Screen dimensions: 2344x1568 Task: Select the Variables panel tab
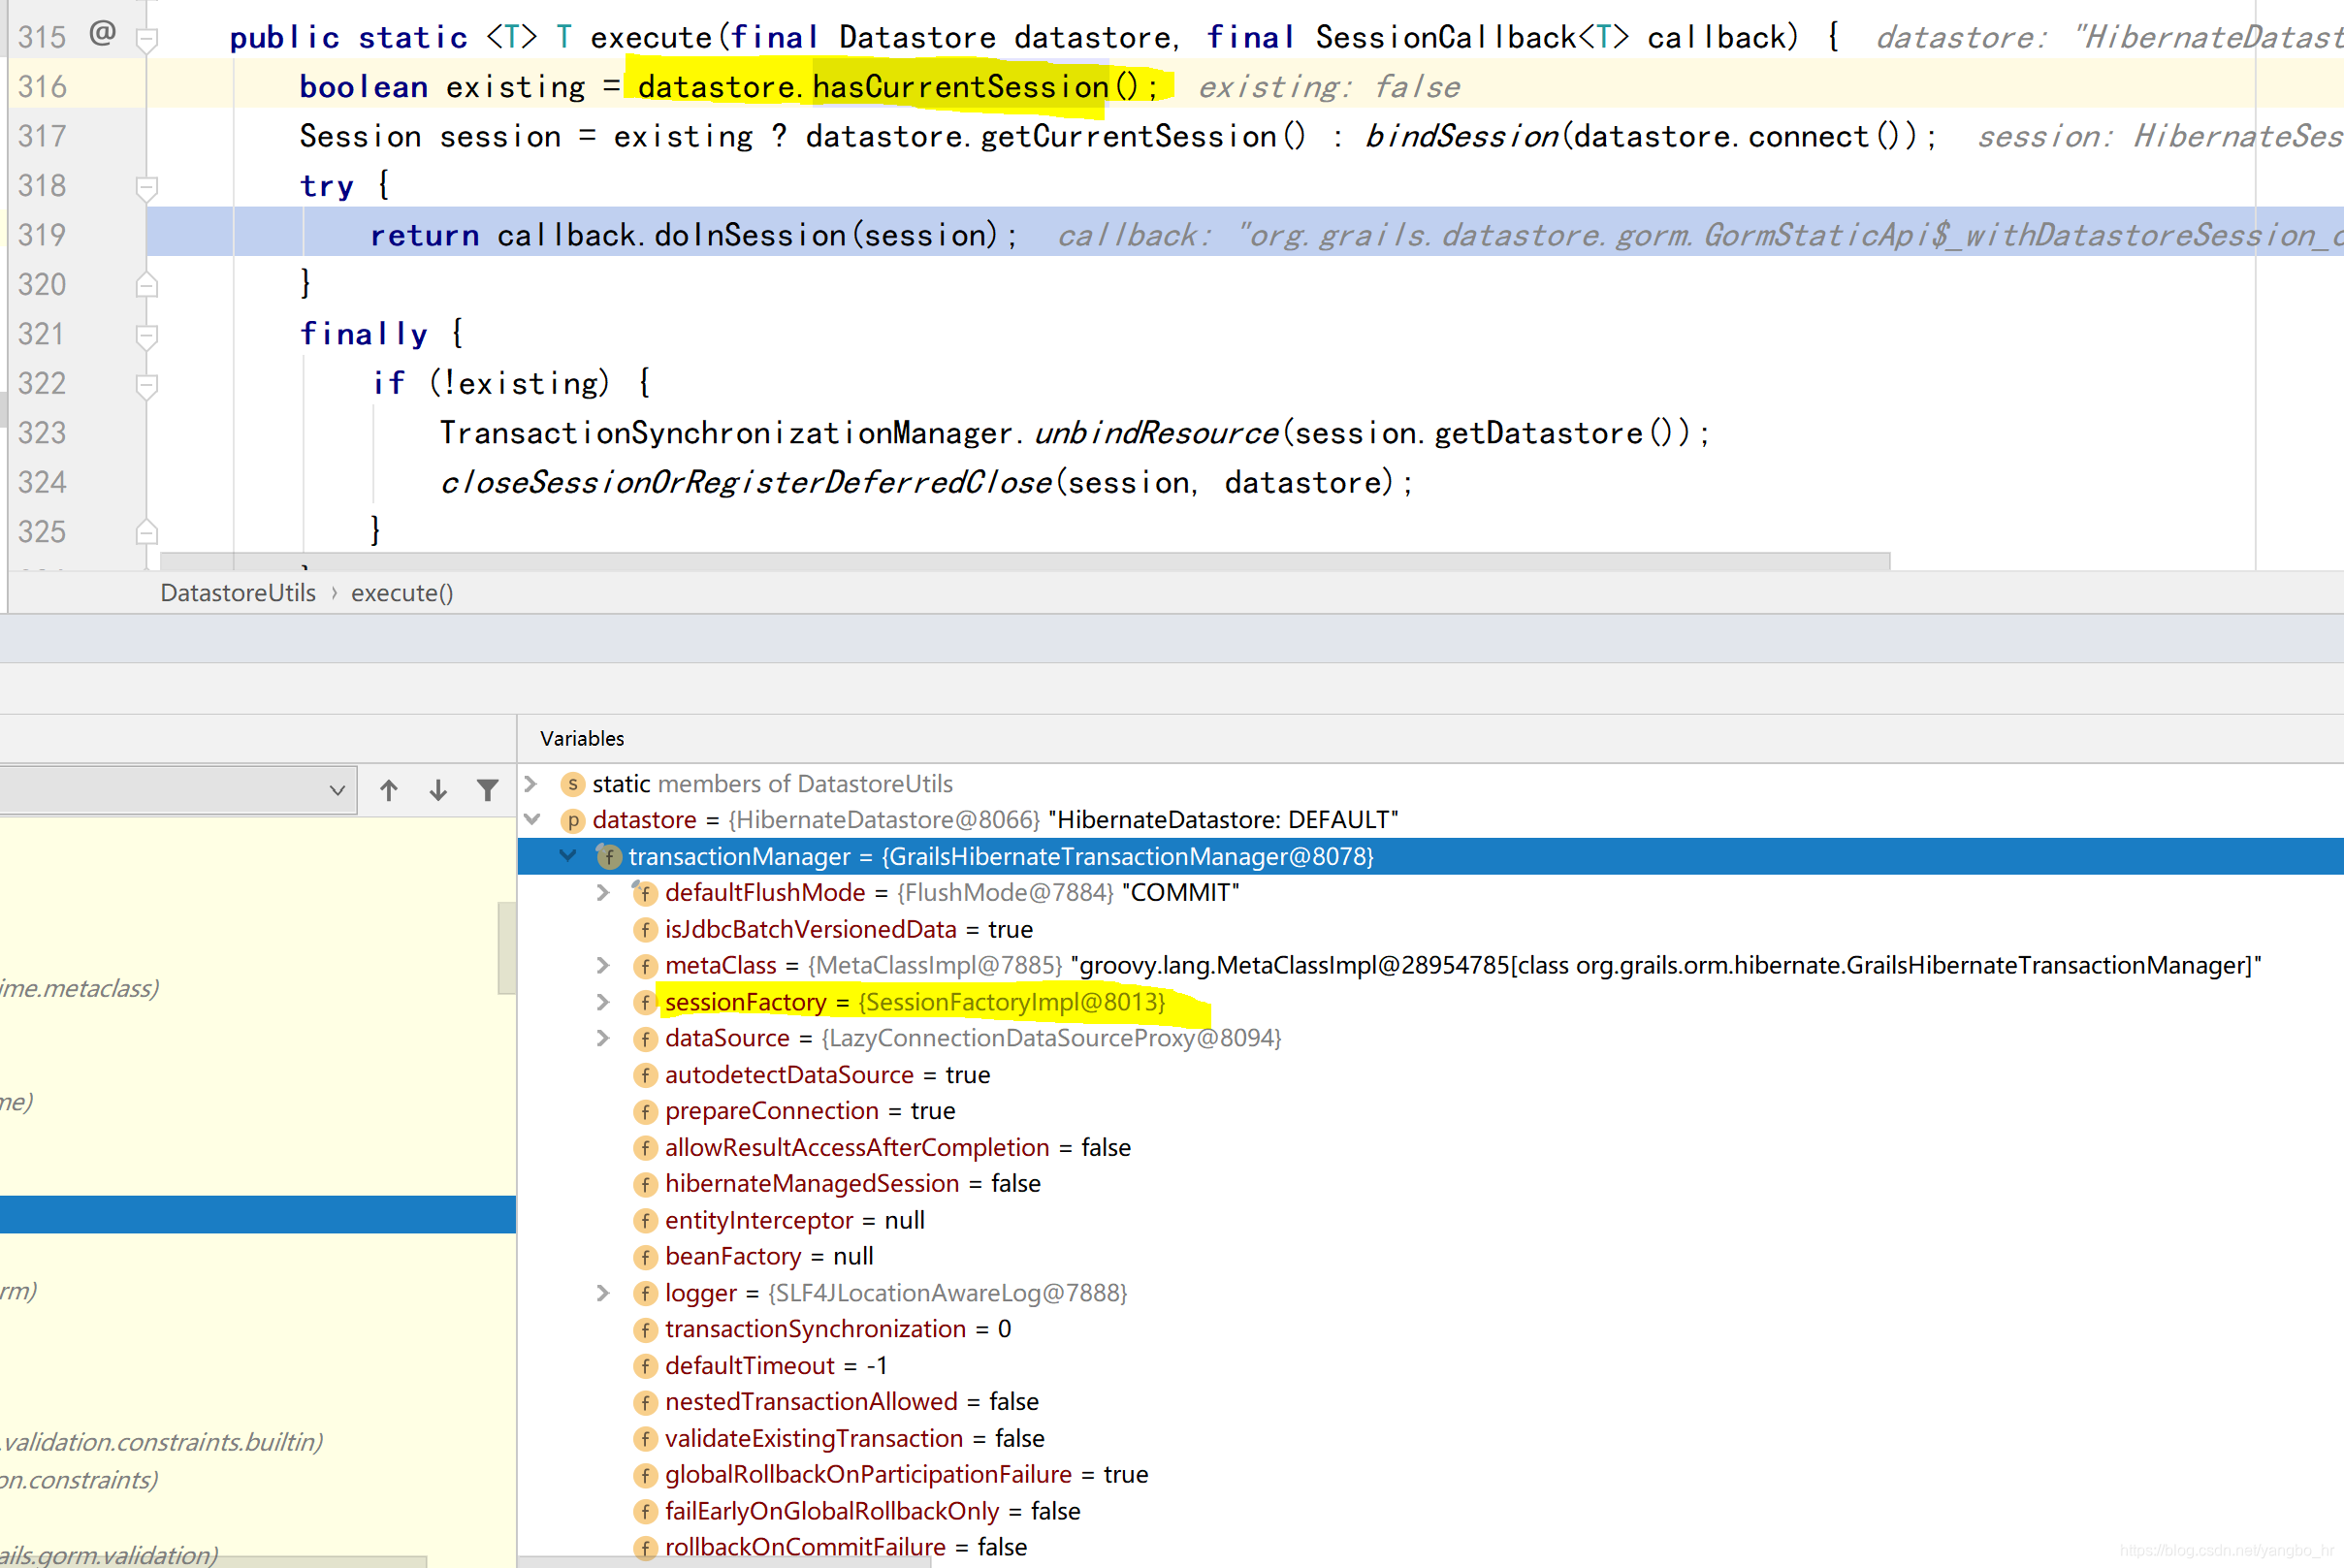point(582,738)
